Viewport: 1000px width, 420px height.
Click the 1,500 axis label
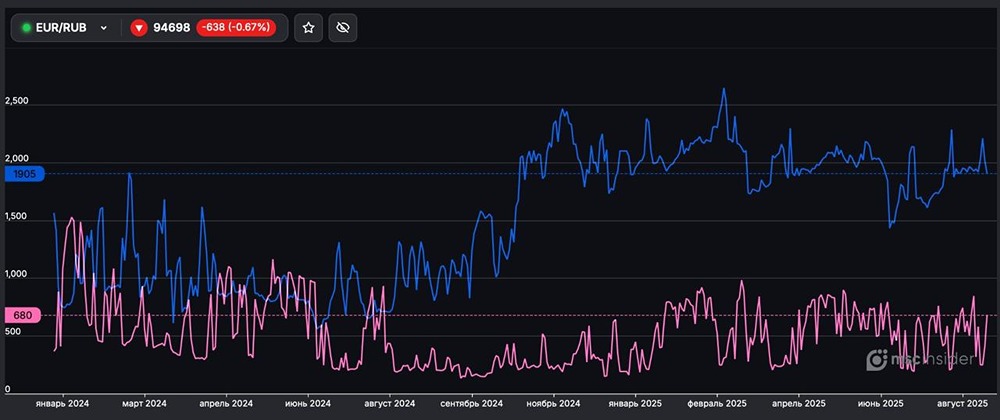click(x=16, y=217)
